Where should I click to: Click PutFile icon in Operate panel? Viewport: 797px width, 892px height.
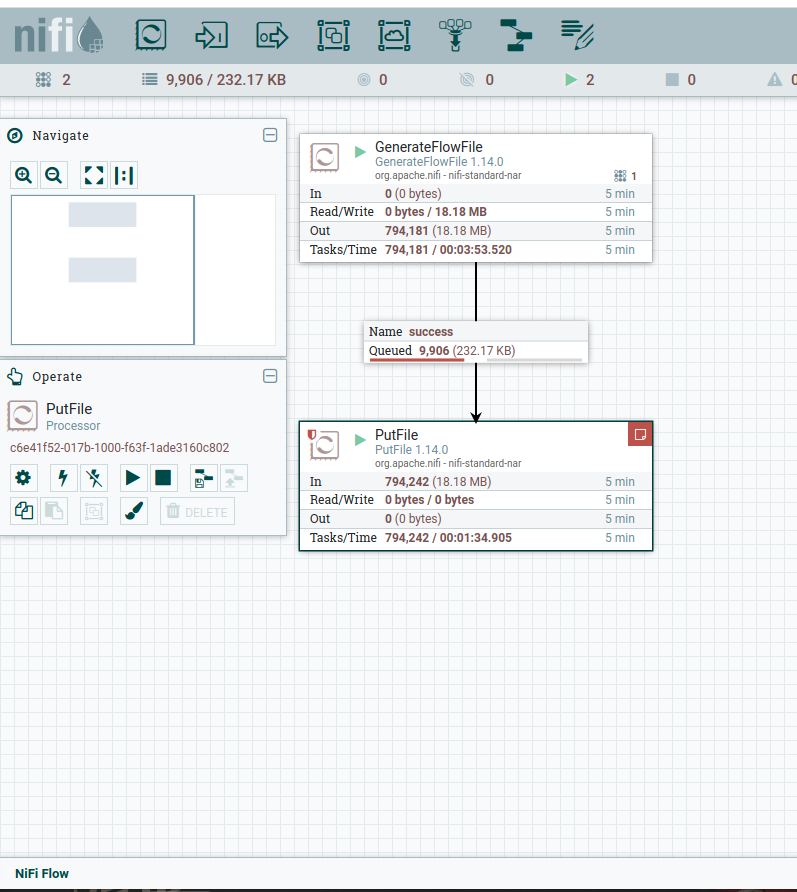[x=23, y=415]
